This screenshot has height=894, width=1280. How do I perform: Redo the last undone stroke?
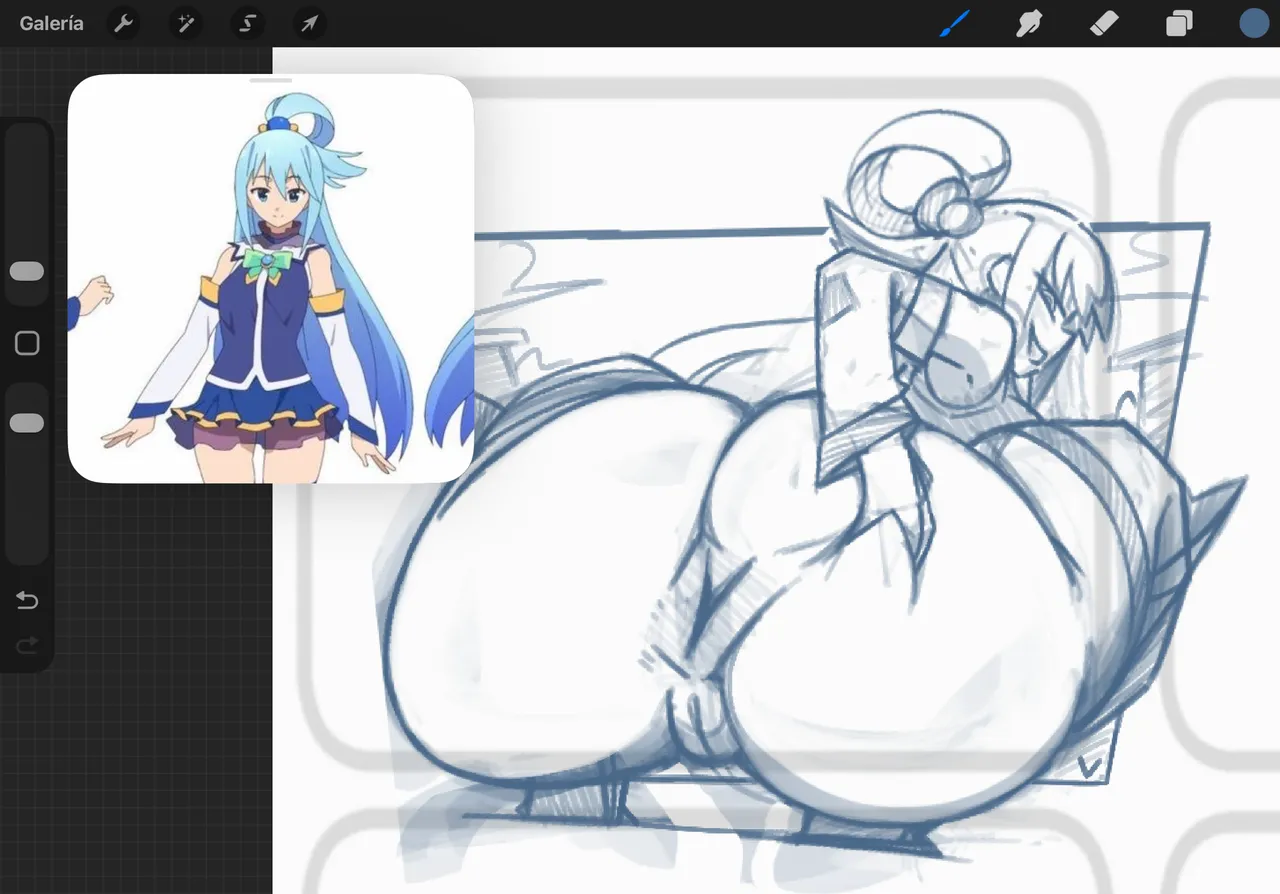(27, 646)
